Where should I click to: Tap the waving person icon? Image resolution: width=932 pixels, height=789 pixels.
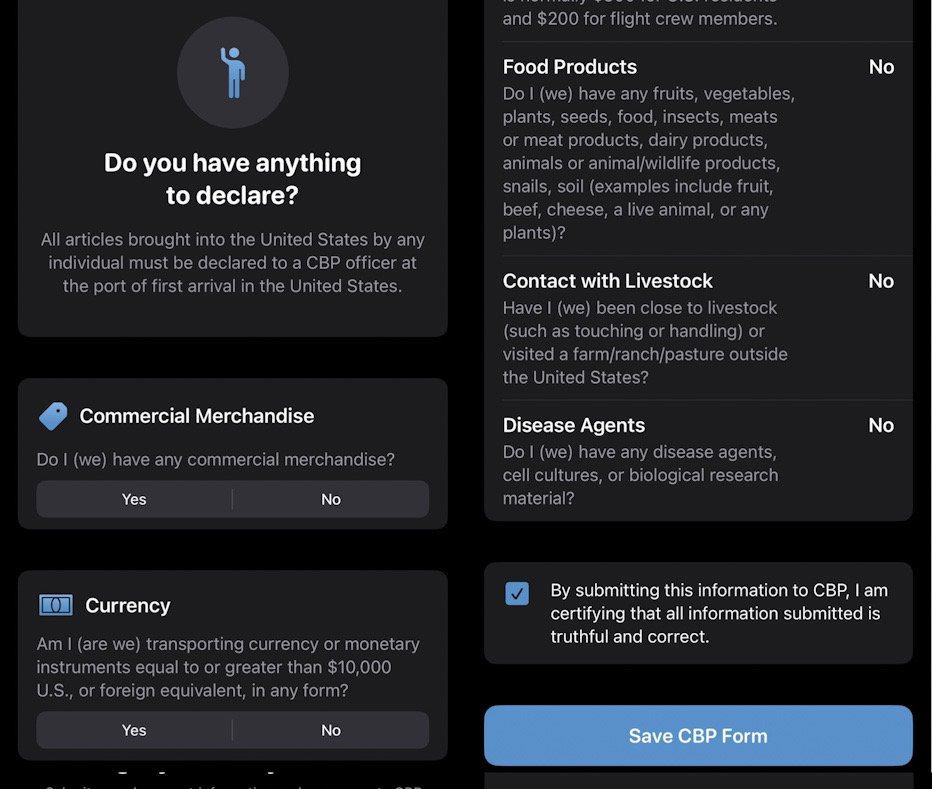coord(233,72)
